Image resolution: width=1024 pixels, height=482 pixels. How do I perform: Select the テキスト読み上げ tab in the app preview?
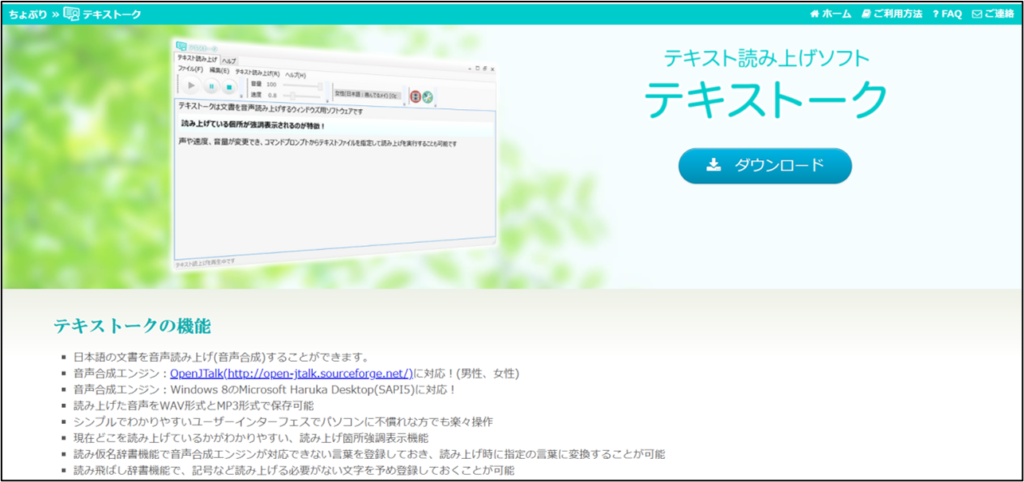click(x=197, y=59)
